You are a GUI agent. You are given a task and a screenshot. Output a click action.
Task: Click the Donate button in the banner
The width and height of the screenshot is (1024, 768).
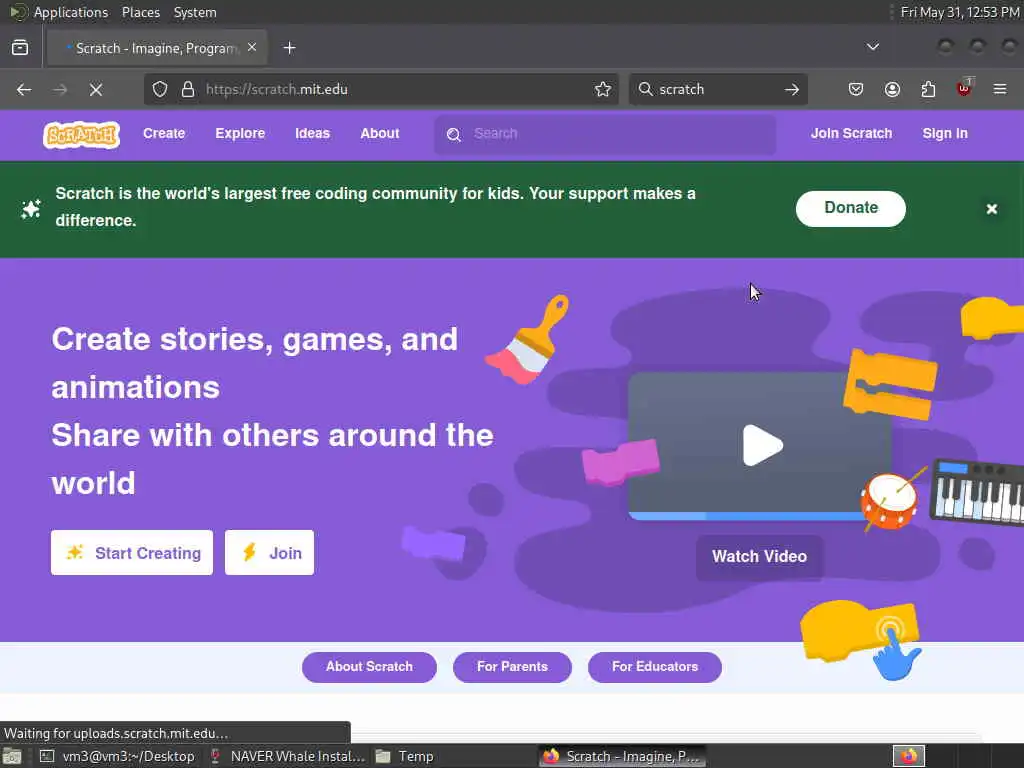pos(850,208)
